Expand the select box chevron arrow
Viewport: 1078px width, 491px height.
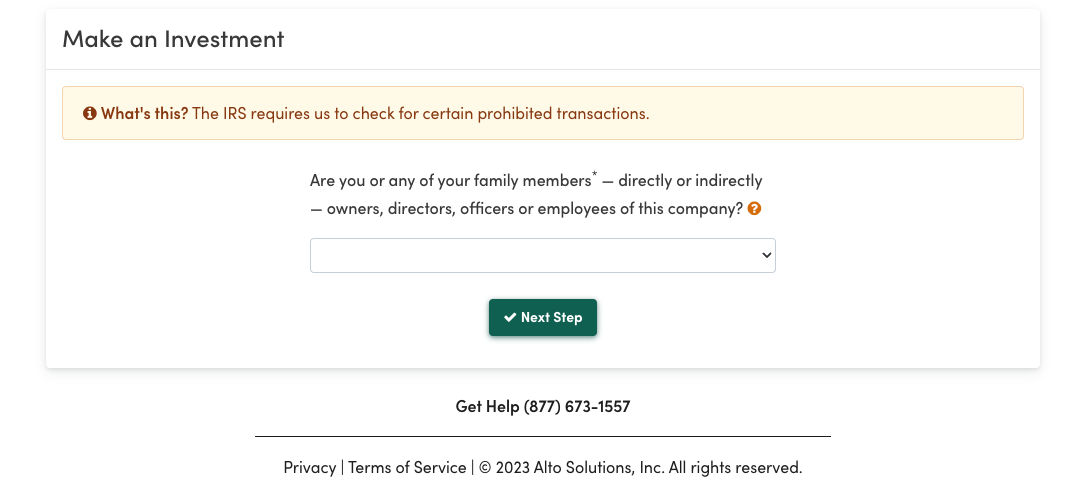pos(767,255)
